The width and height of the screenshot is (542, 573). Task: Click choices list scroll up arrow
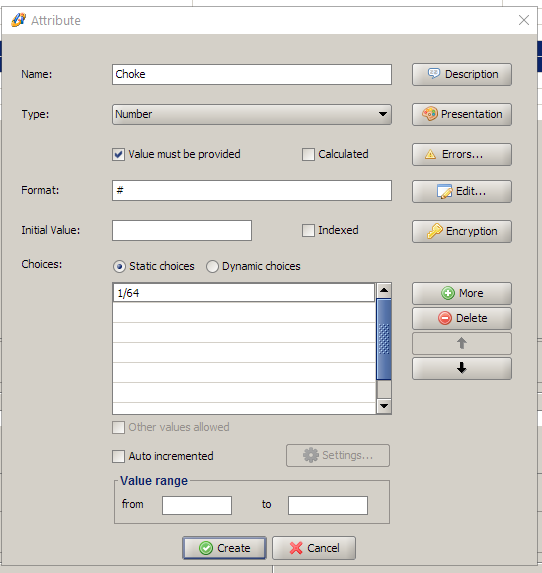[x=384, y=291]
